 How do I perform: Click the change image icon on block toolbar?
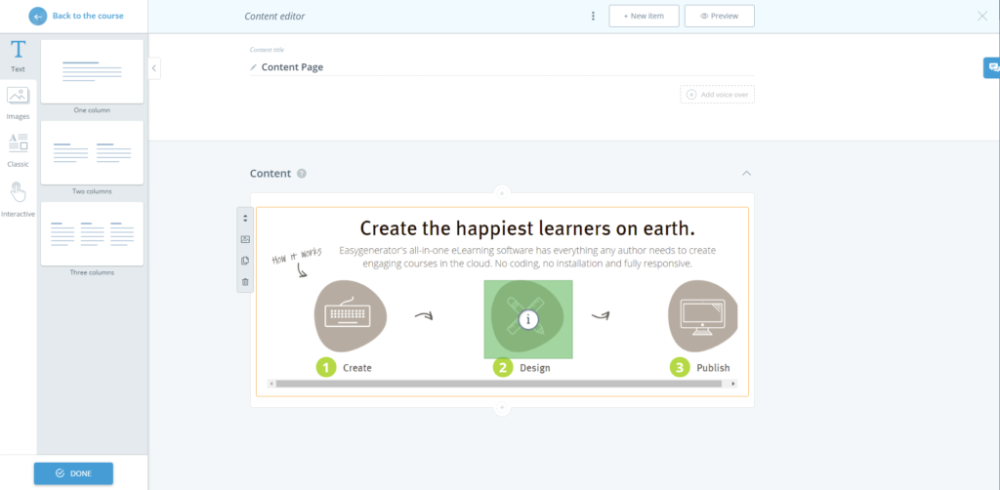[x=245, y=239]
